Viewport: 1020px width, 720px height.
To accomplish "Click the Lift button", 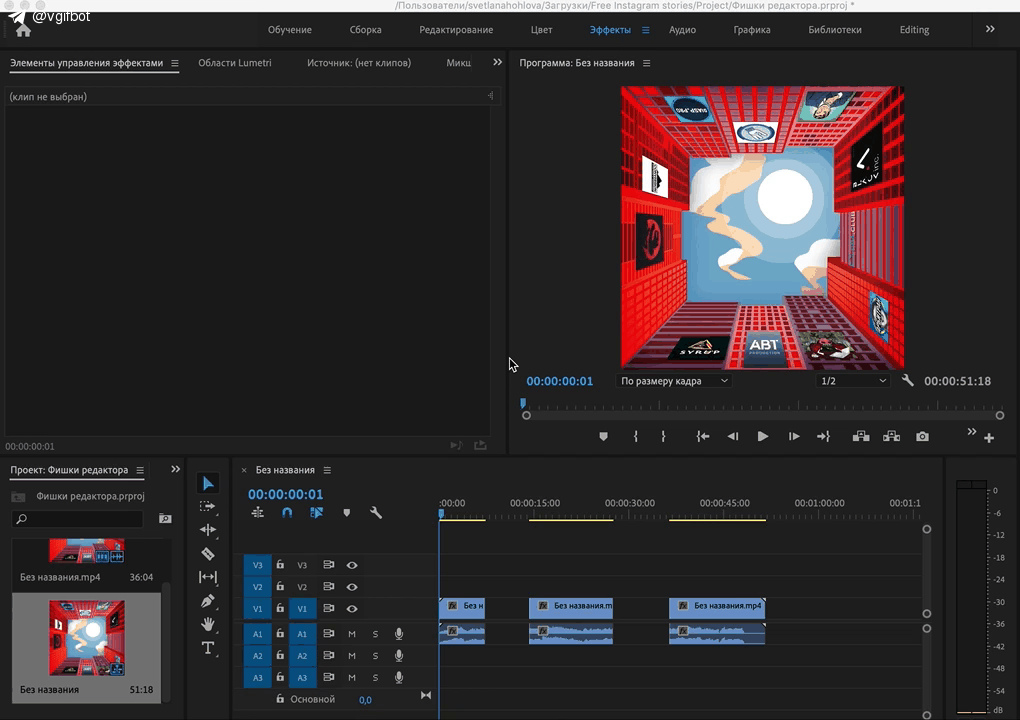I will click(x=861, y=436).
